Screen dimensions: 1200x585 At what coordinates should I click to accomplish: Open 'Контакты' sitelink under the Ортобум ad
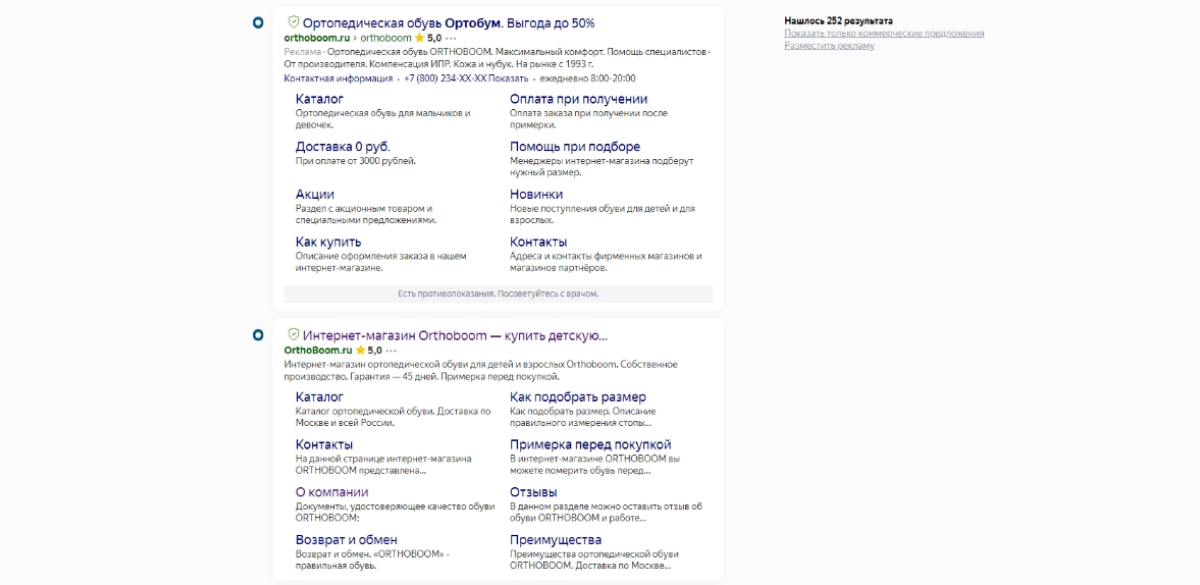coord(539,242)
